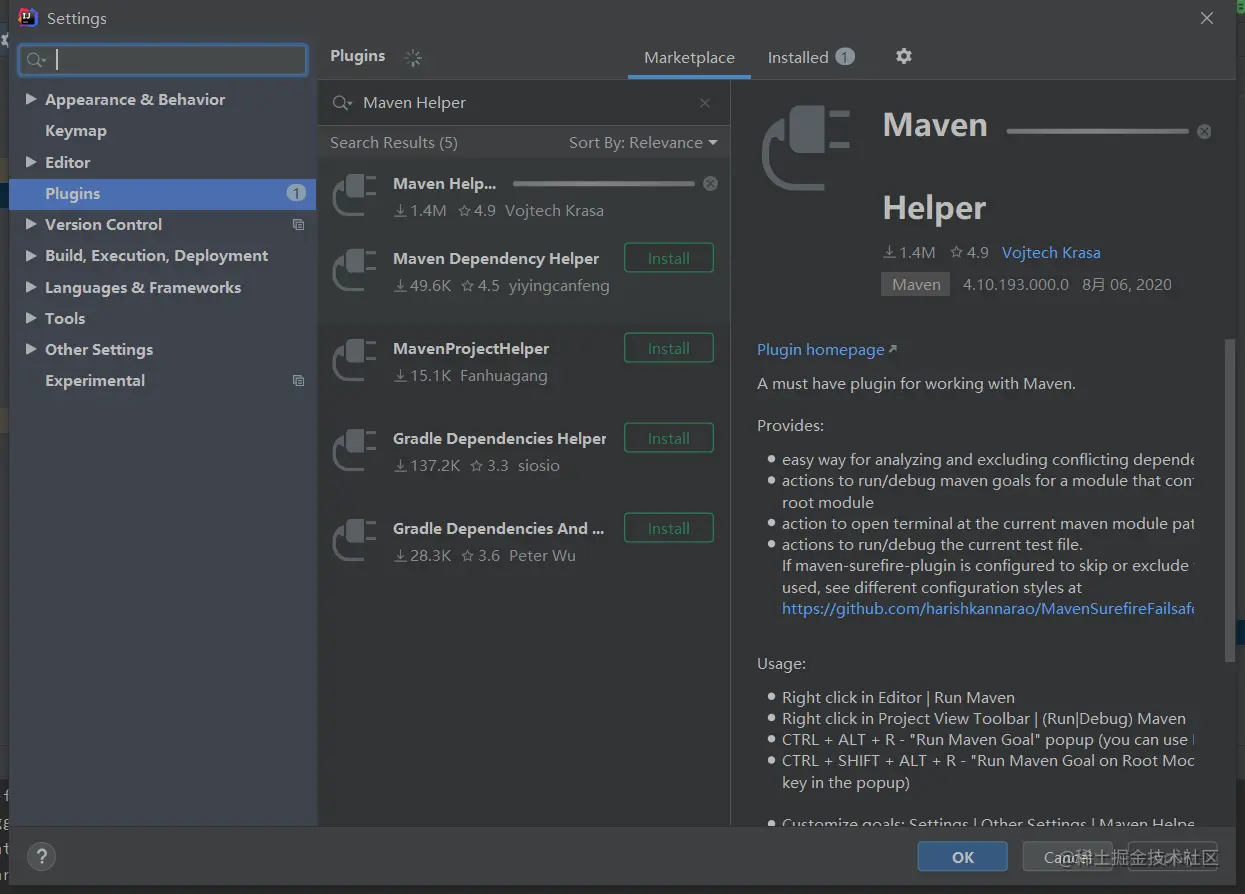Screen dimensions: 1245x894
Task: Install Gradle Dependencies And plugin
Action: pyautogui.click(x=669, y=528)
